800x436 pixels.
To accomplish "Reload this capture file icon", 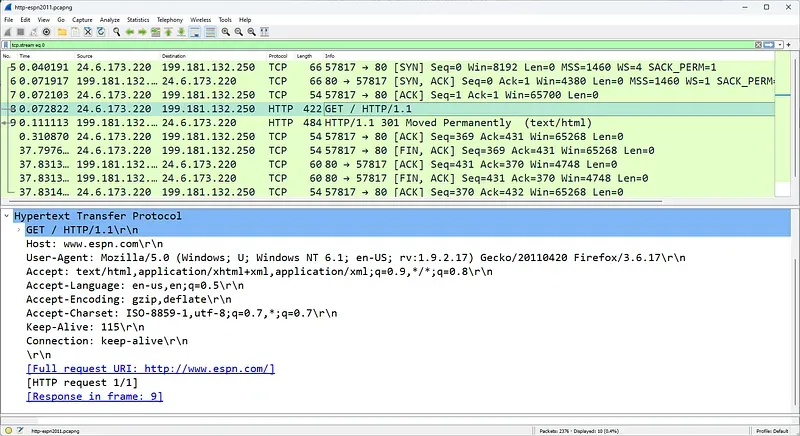I will click(x=101, y=32).
